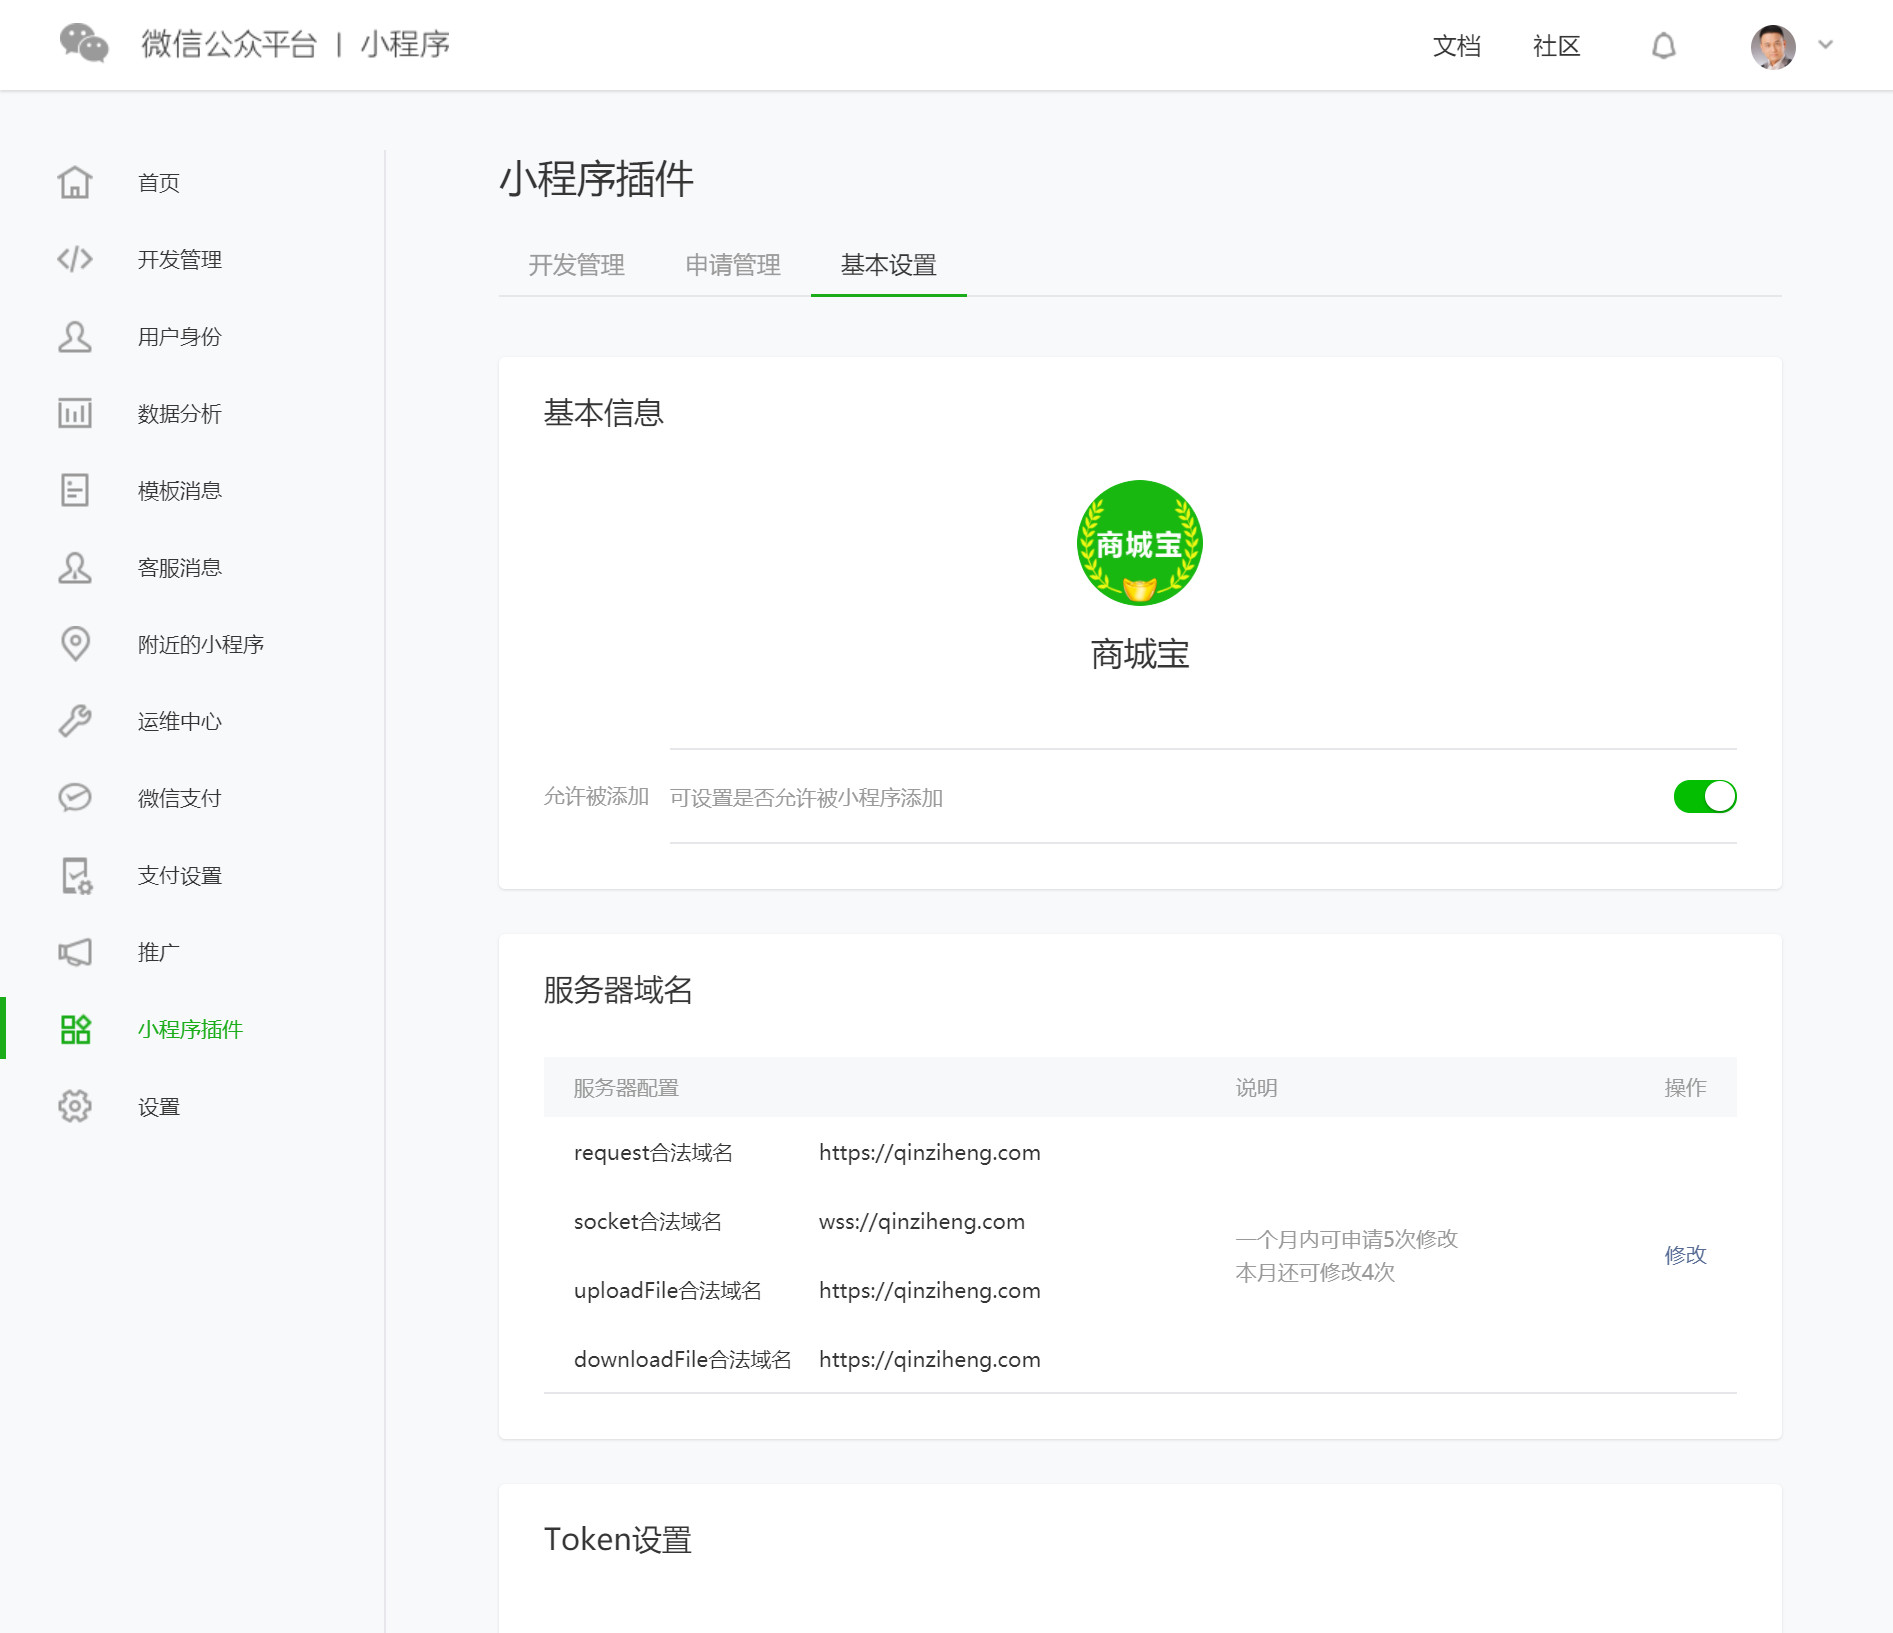Click the 商城宝 name text
This screenshot has width=1893, height=1633.
[1140, 654]
